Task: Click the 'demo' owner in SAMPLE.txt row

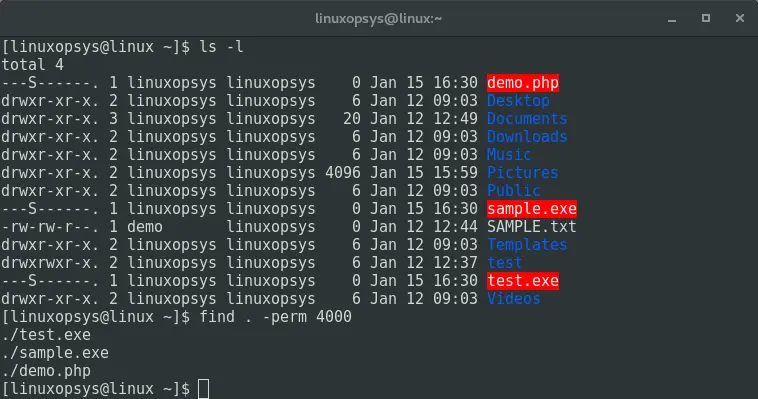Action: (x=145, y=227)
